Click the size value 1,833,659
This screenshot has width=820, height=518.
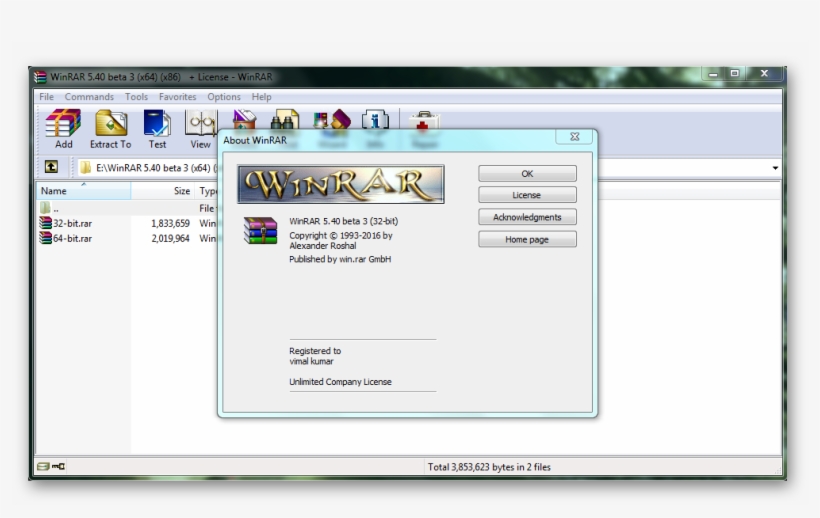coord(170,223)
